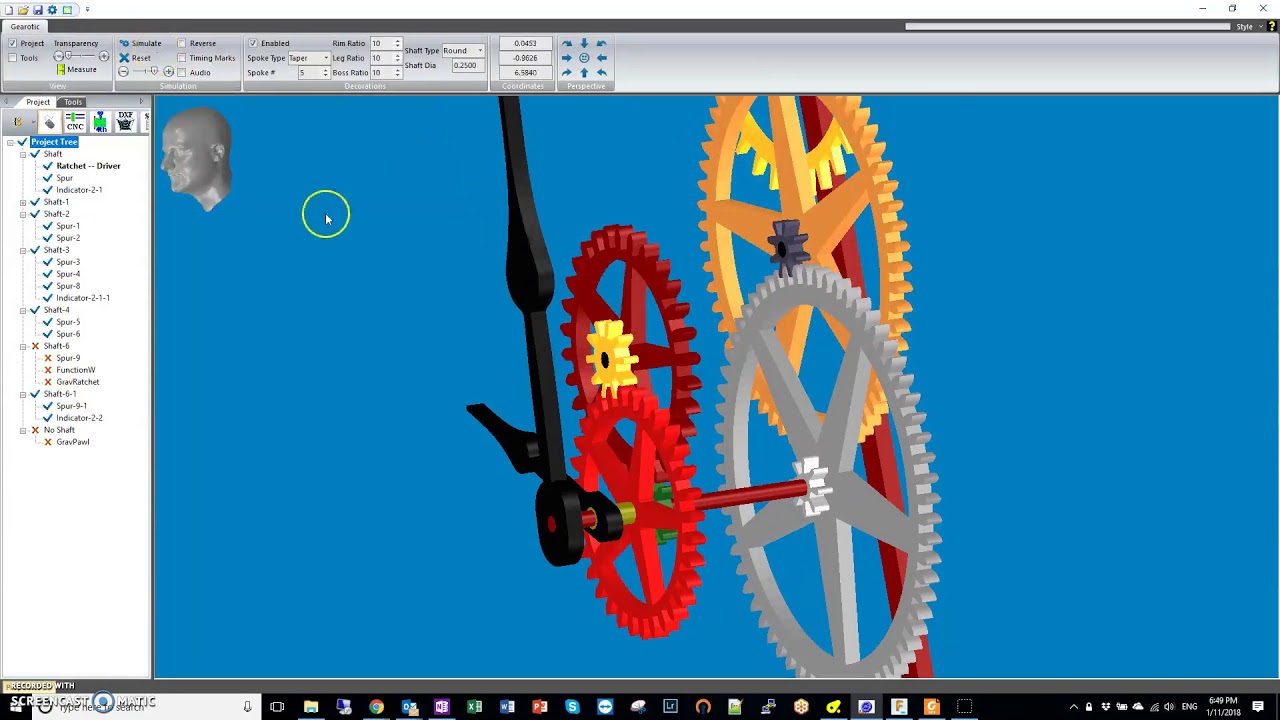Image resolution: width=1280 pixels, height=720 pixels.
Task: Open the settings gear in quick access toolbar
Action: tap(52, 10)
